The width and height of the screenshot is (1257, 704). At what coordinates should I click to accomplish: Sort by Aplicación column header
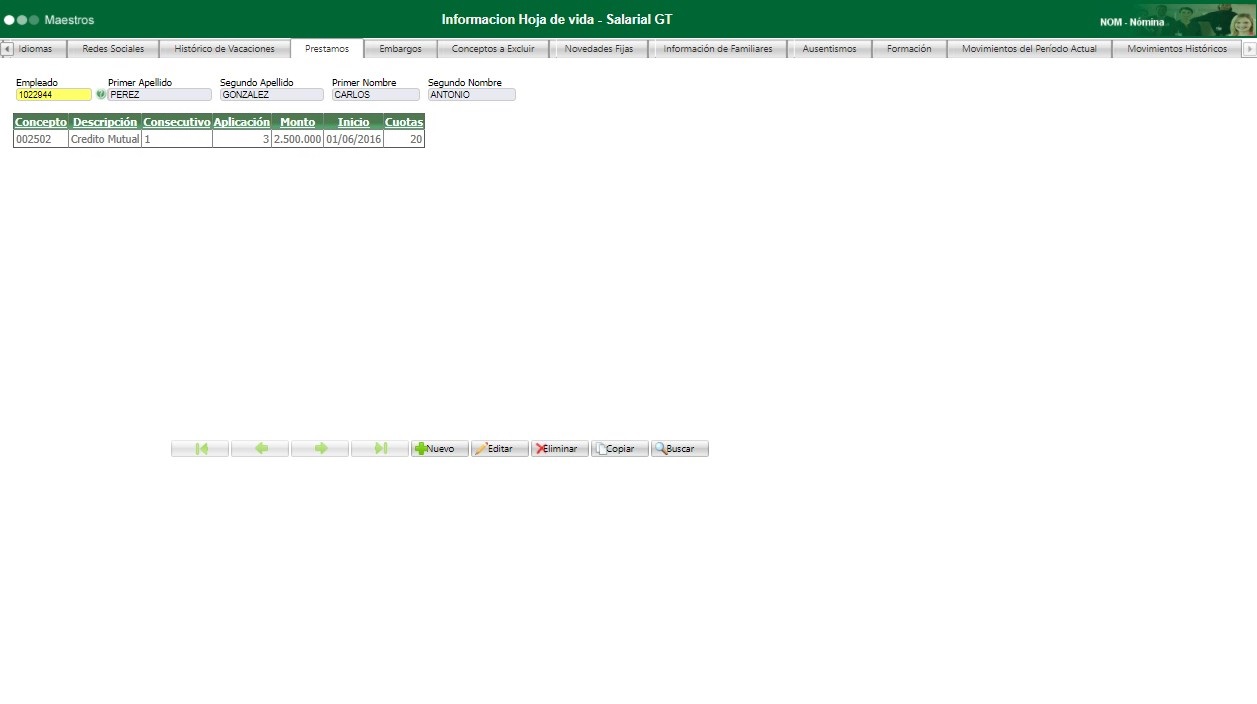click(x=242, y=122)
